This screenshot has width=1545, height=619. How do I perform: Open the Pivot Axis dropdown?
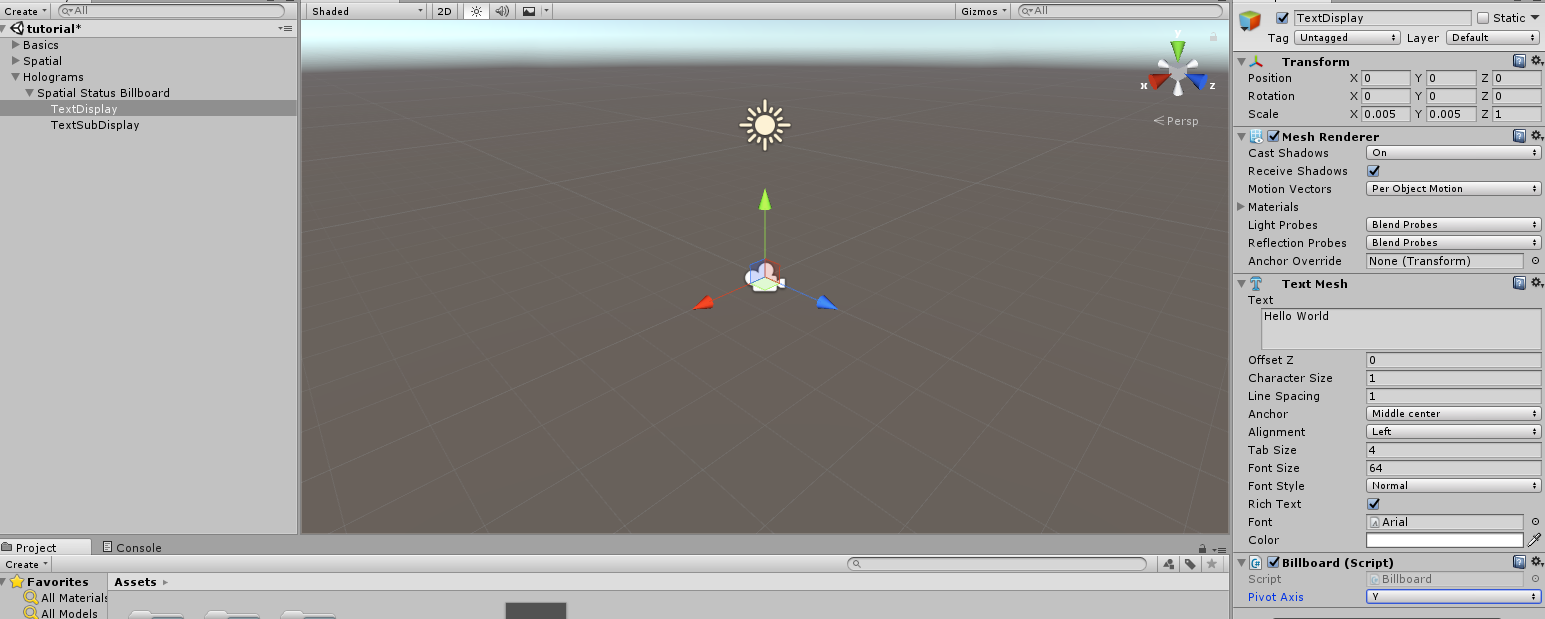point(1453,597)
